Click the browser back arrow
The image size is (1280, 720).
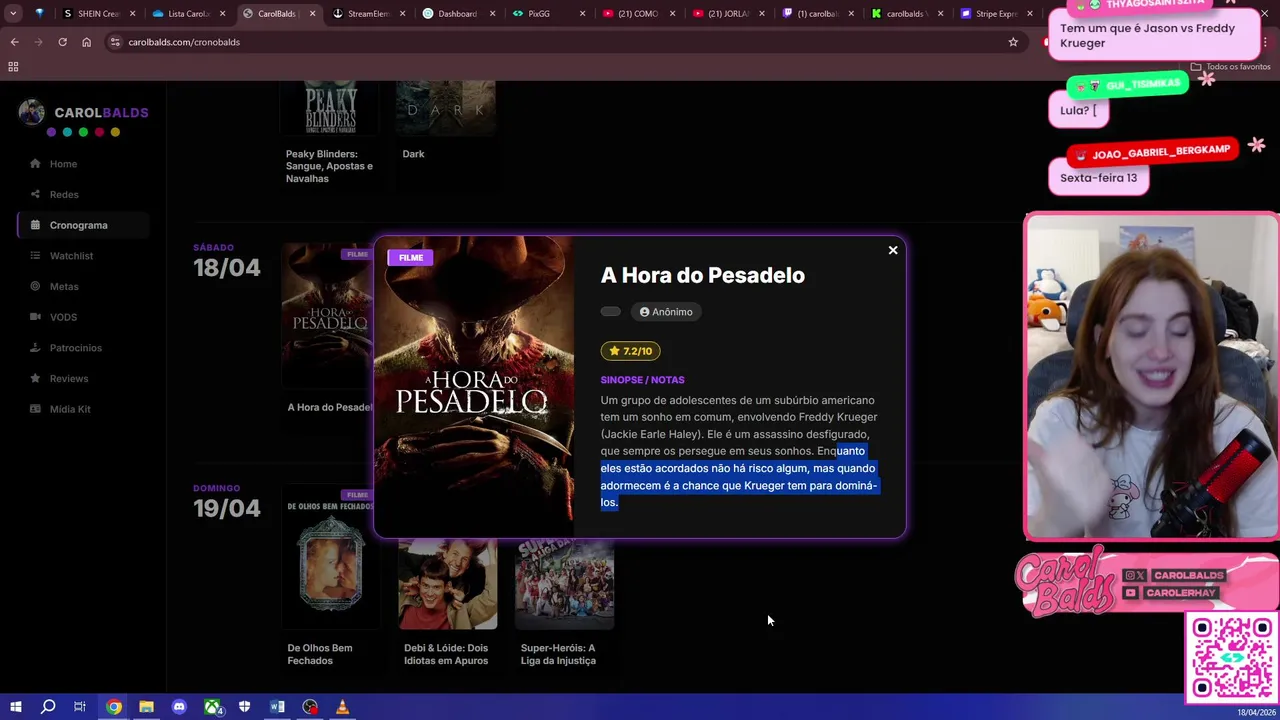point(14,42)
